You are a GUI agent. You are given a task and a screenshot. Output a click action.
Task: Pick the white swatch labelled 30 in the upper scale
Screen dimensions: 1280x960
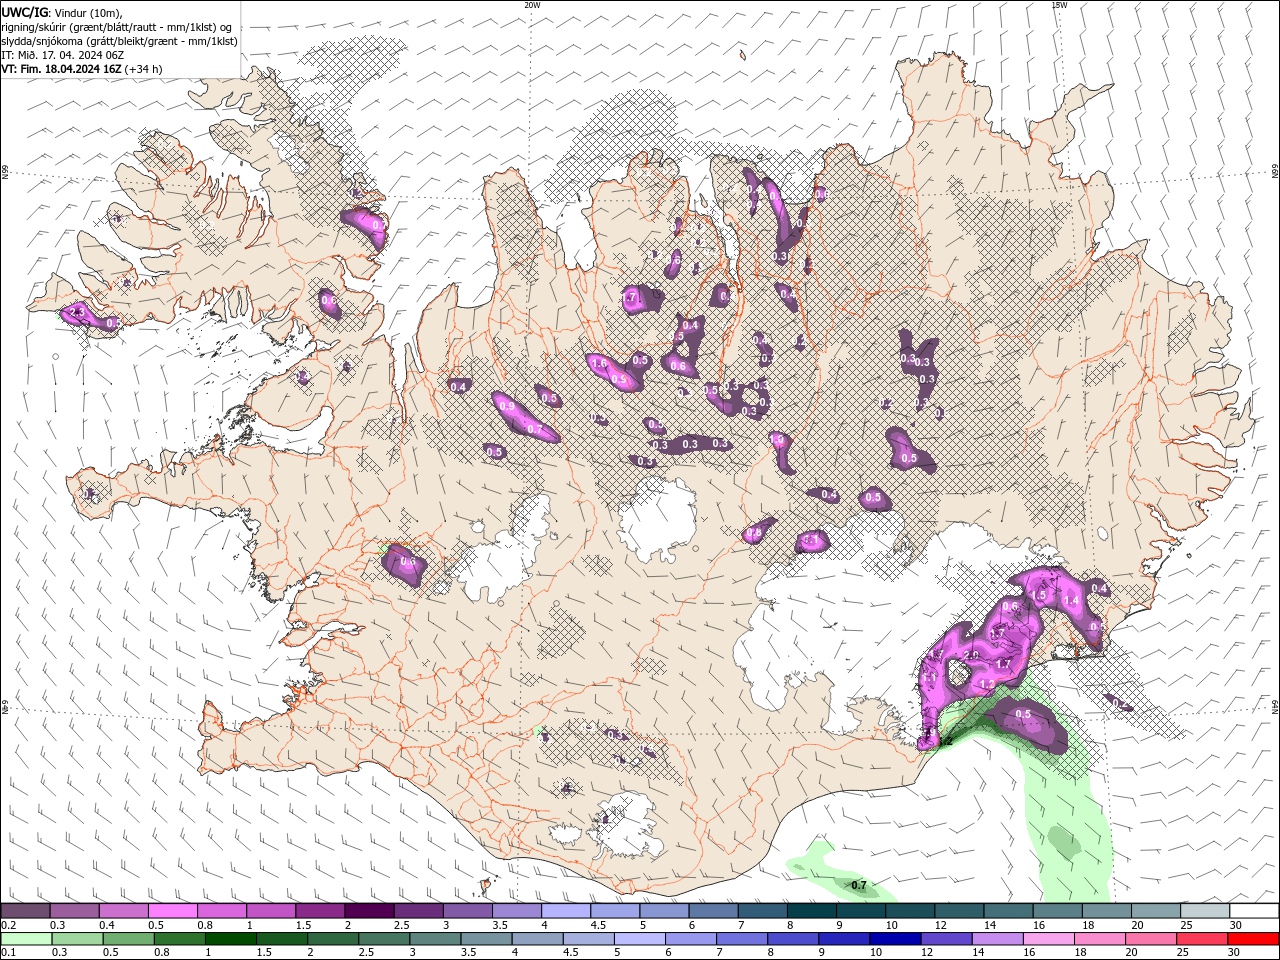(1254, 910)
